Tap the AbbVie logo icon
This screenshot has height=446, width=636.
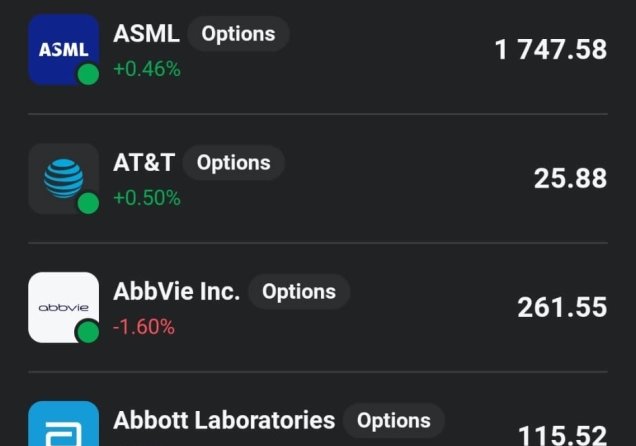(64, 307)
